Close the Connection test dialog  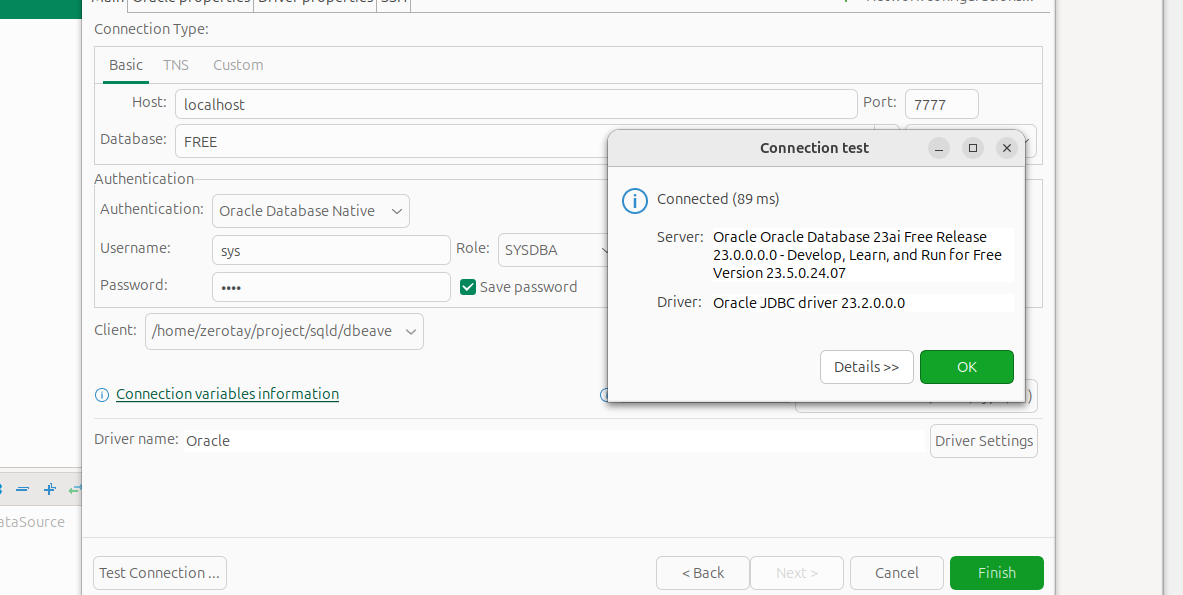tap(1007, 148)
